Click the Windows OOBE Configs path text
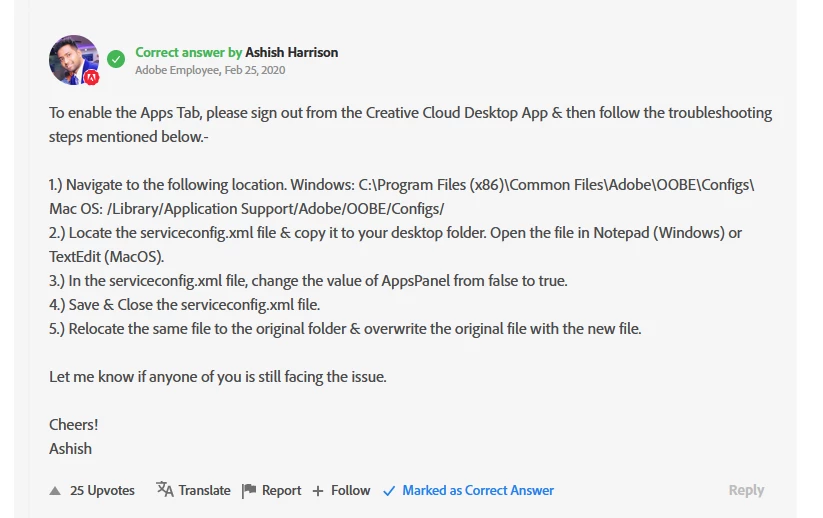The width and height of the screenshot is (823, 518). [x=556, y=185]
